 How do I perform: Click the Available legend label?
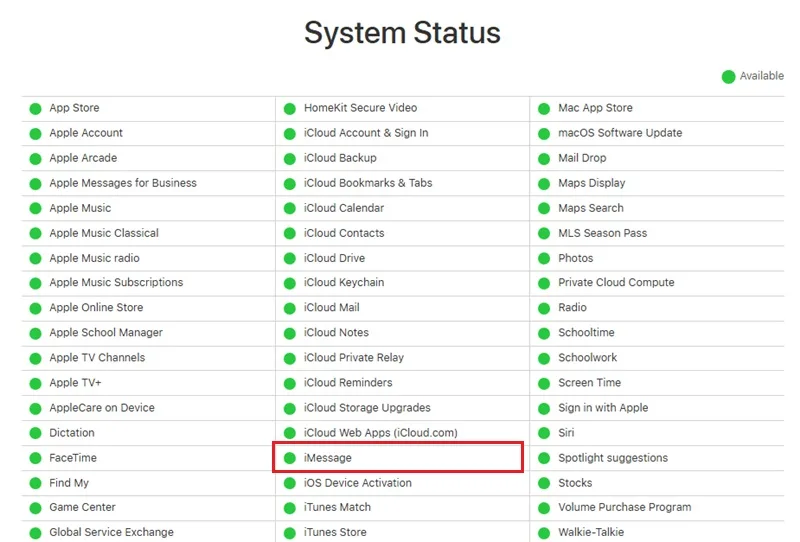coord(762,76)
